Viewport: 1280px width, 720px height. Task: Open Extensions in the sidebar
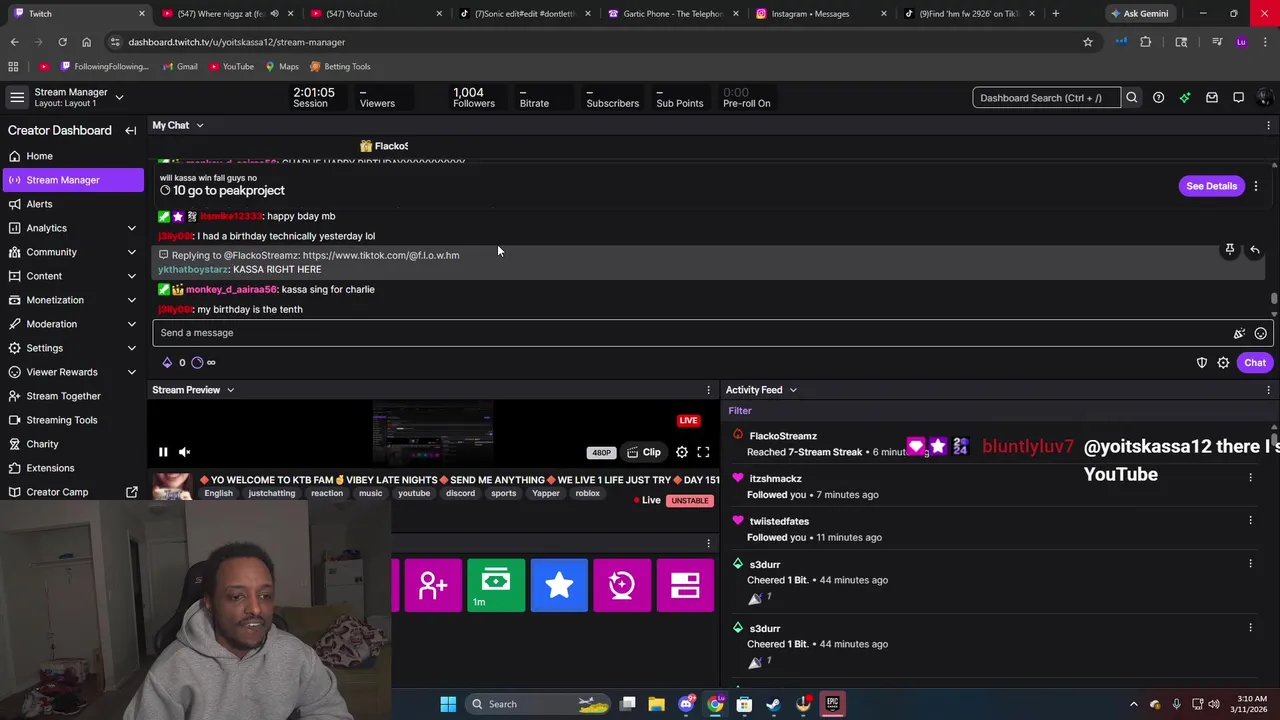[x=72, y=468]
